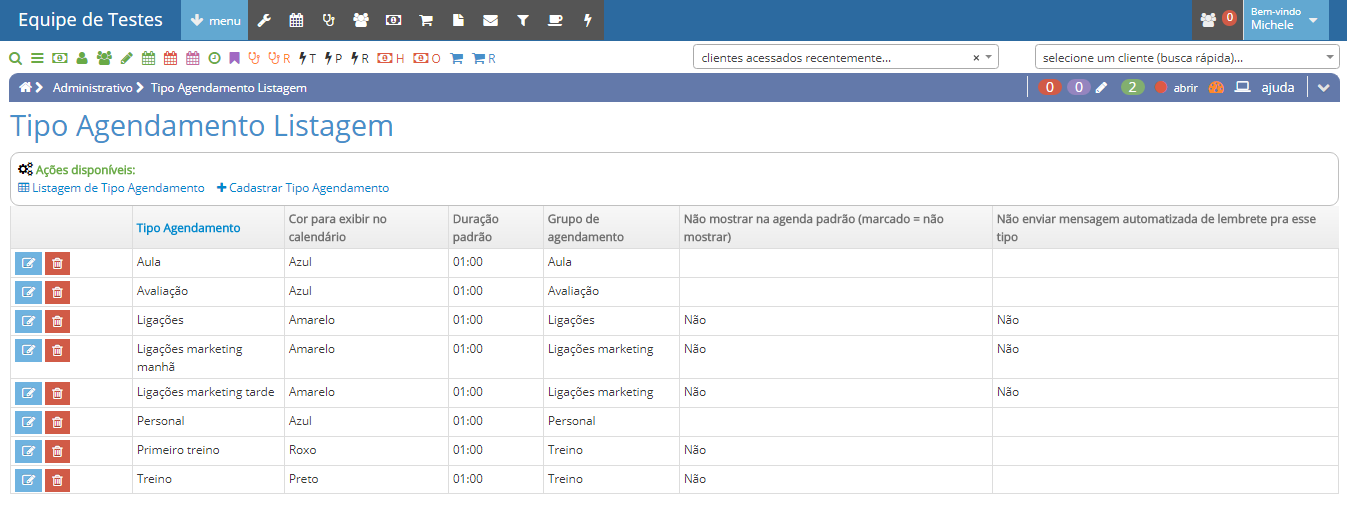This screenshot has height=509, width=1347.
Task: Delete the Aula appointment type
Action: coord(57,263)
